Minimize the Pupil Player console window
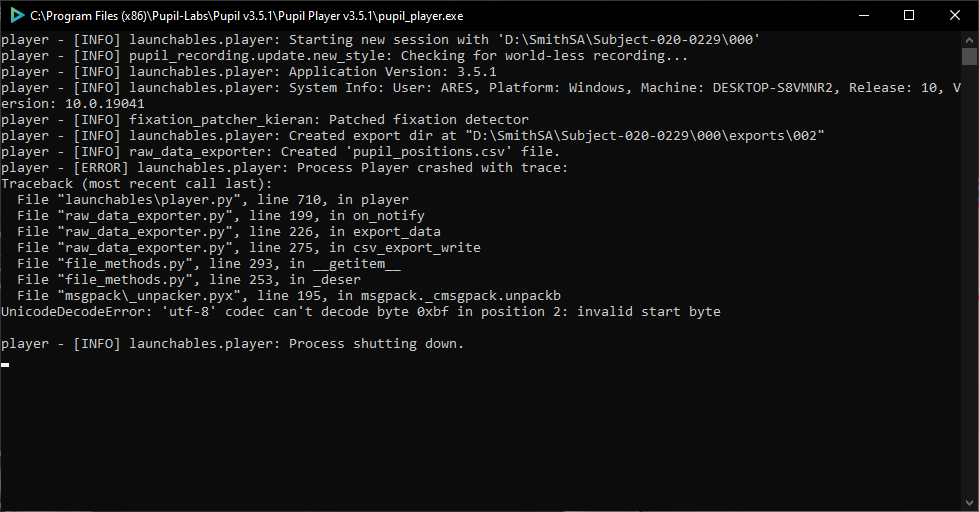The image size is (979, 512). point(864,16)
